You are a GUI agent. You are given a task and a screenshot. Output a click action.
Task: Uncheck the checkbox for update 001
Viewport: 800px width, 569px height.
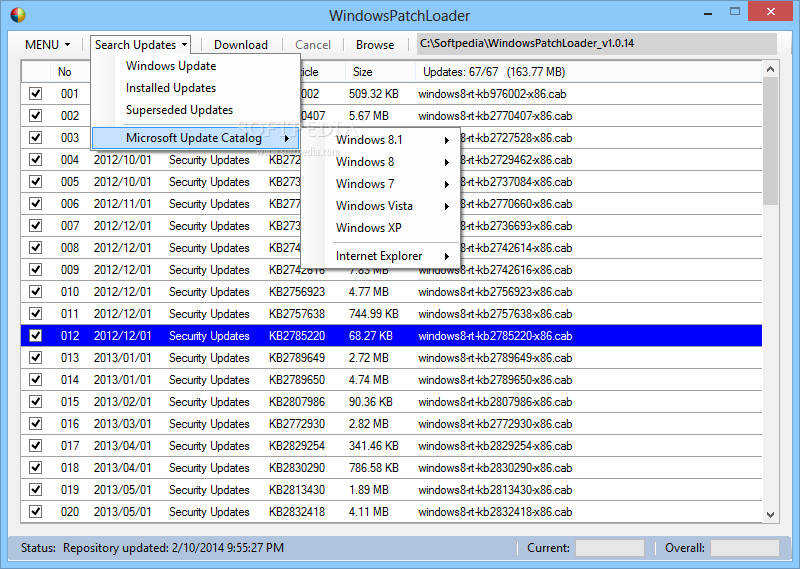[35, 93]
